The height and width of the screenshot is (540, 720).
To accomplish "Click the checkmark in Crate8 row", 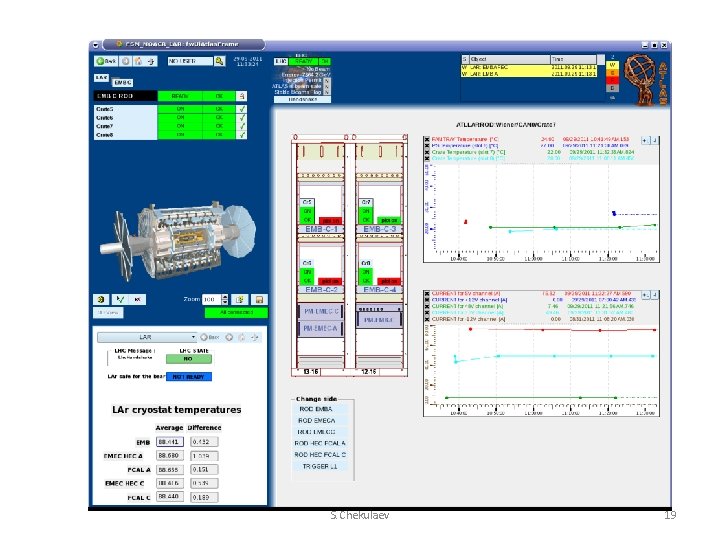I will click(x=242, y=135).
